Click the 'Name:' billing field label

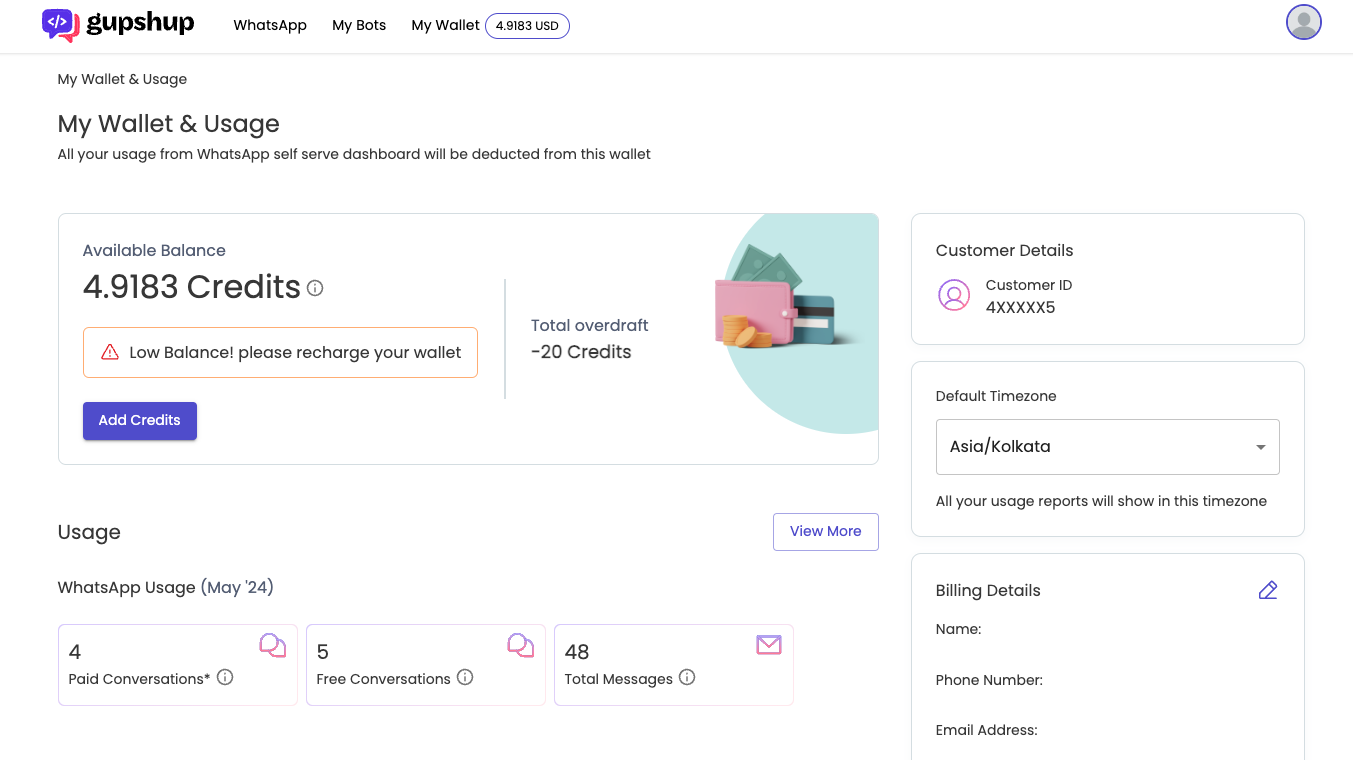(x=958, y=629)
